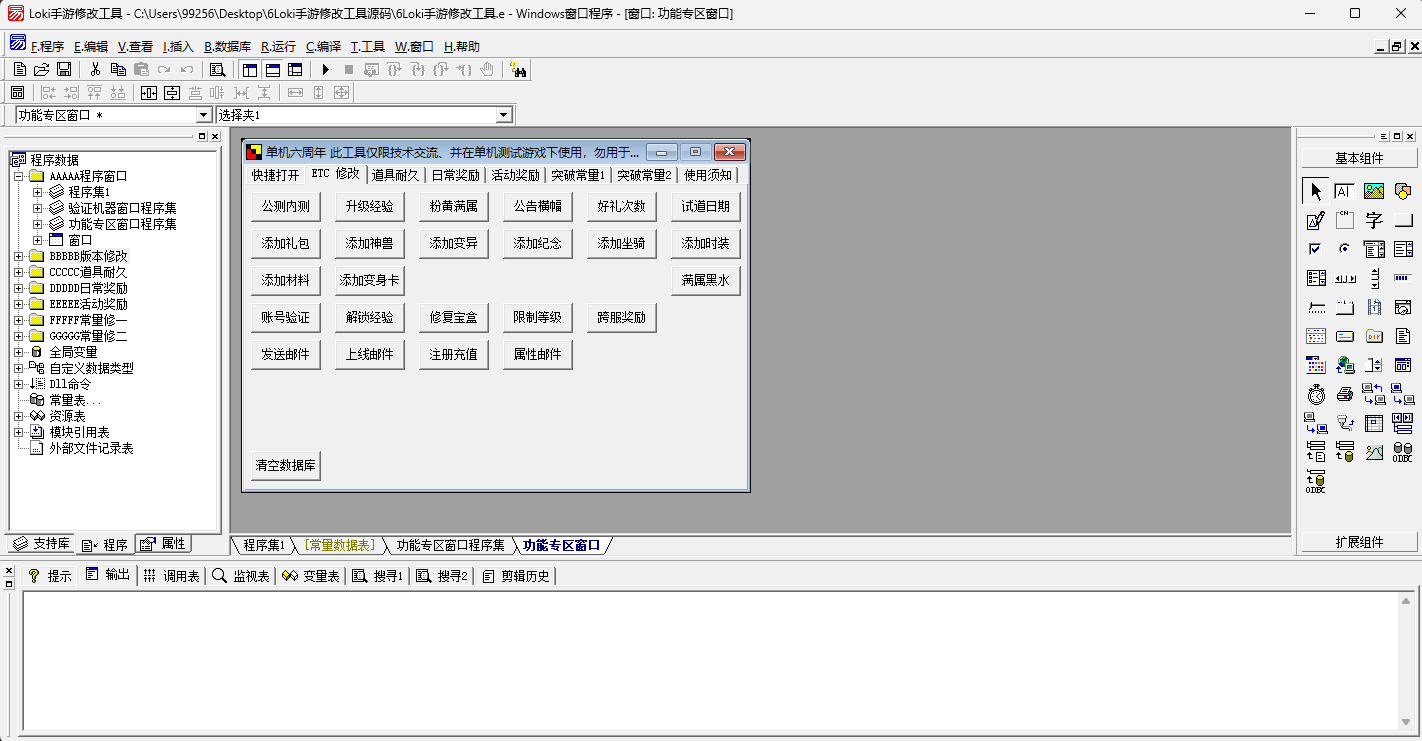Click the Run (play) toolbar icon
The image size is (1422, 741).
tap(325, 69)
